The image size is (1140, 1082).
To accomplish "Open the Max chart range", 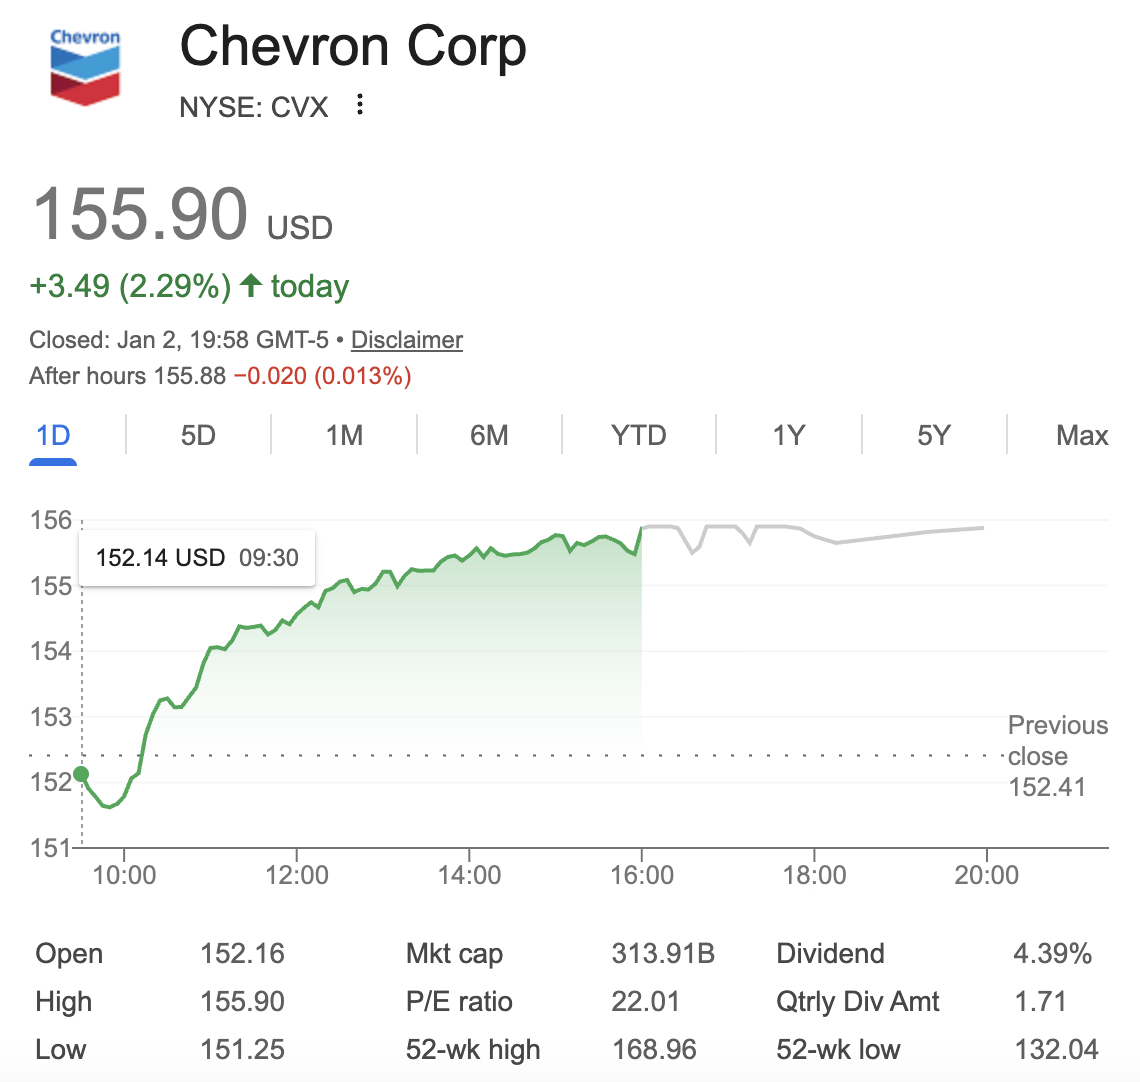I will (x=1081, y=435).
